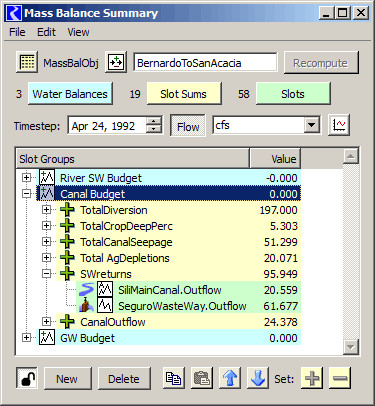
Task: Move item down with blue down arrow
Action: [x=258, y=378]
